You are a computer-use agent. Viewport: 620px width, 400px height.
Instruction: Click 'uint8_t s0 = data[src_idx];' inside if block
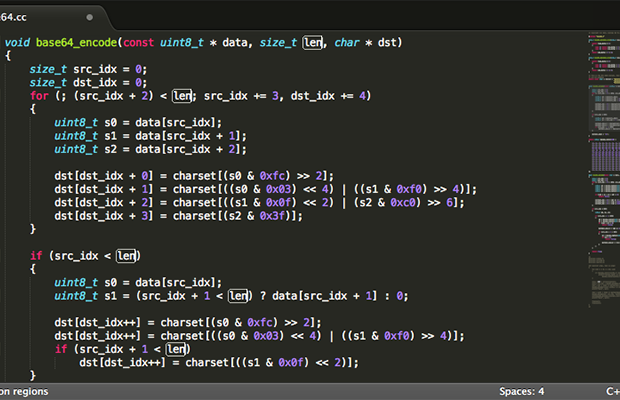click(138, 283)
